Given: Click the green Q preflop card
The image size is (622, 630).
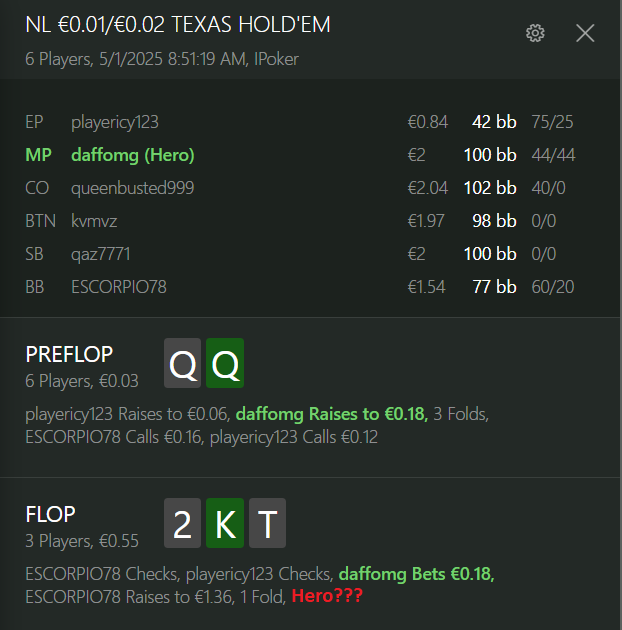Looking at the screenshot, I should point(225,363).
